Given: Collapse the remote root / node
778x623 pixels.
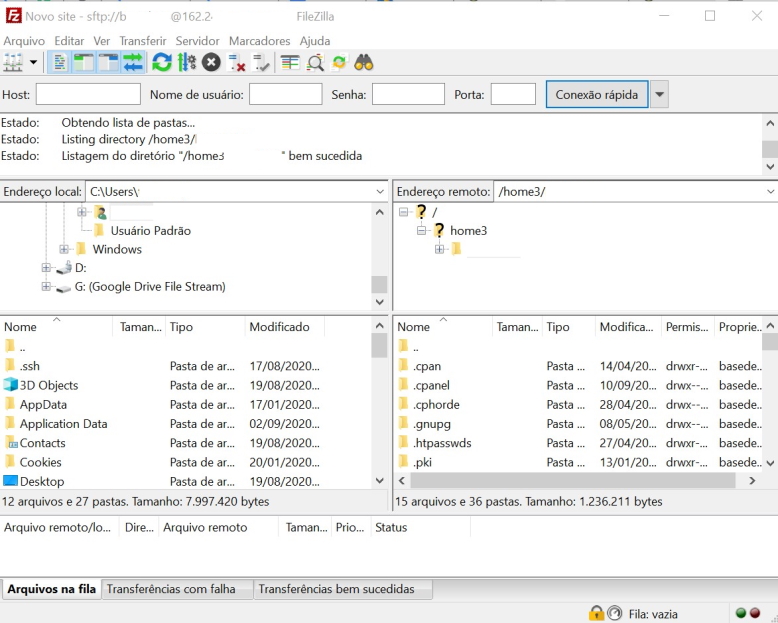Looking at the screenshot, I should pyautogui.click(x=403, y=212).
